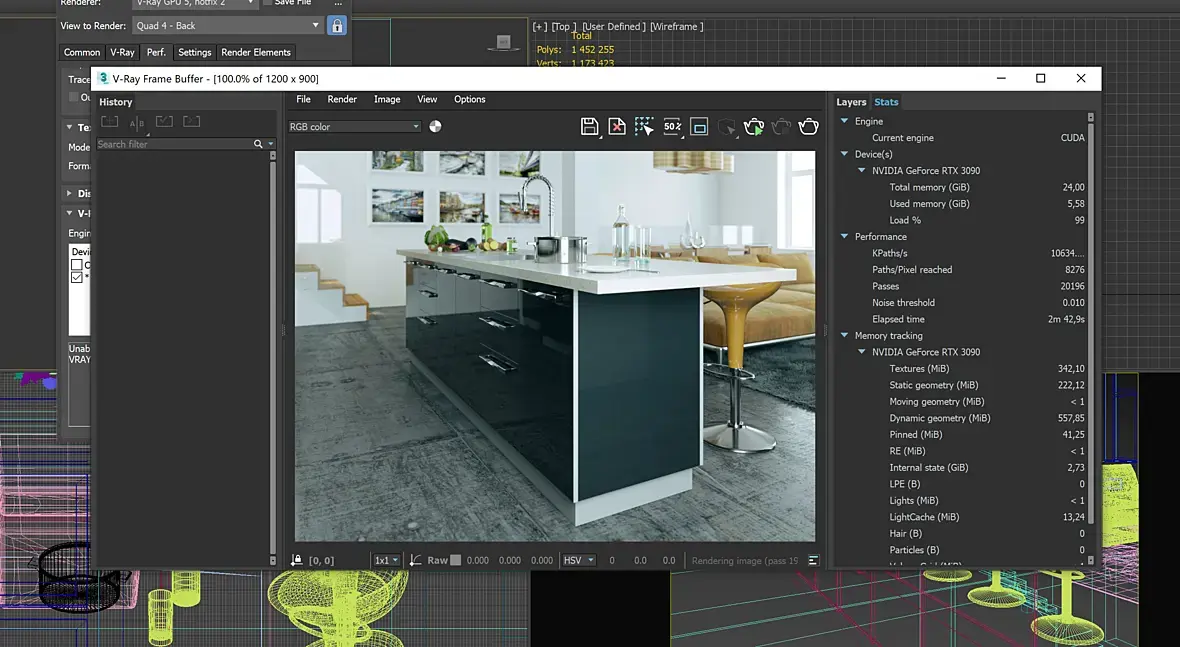Image resolution: width=1180 pixels, height=647 pixels.
Task: Click the save image disk icon
Action: click(x=589, y=127)
